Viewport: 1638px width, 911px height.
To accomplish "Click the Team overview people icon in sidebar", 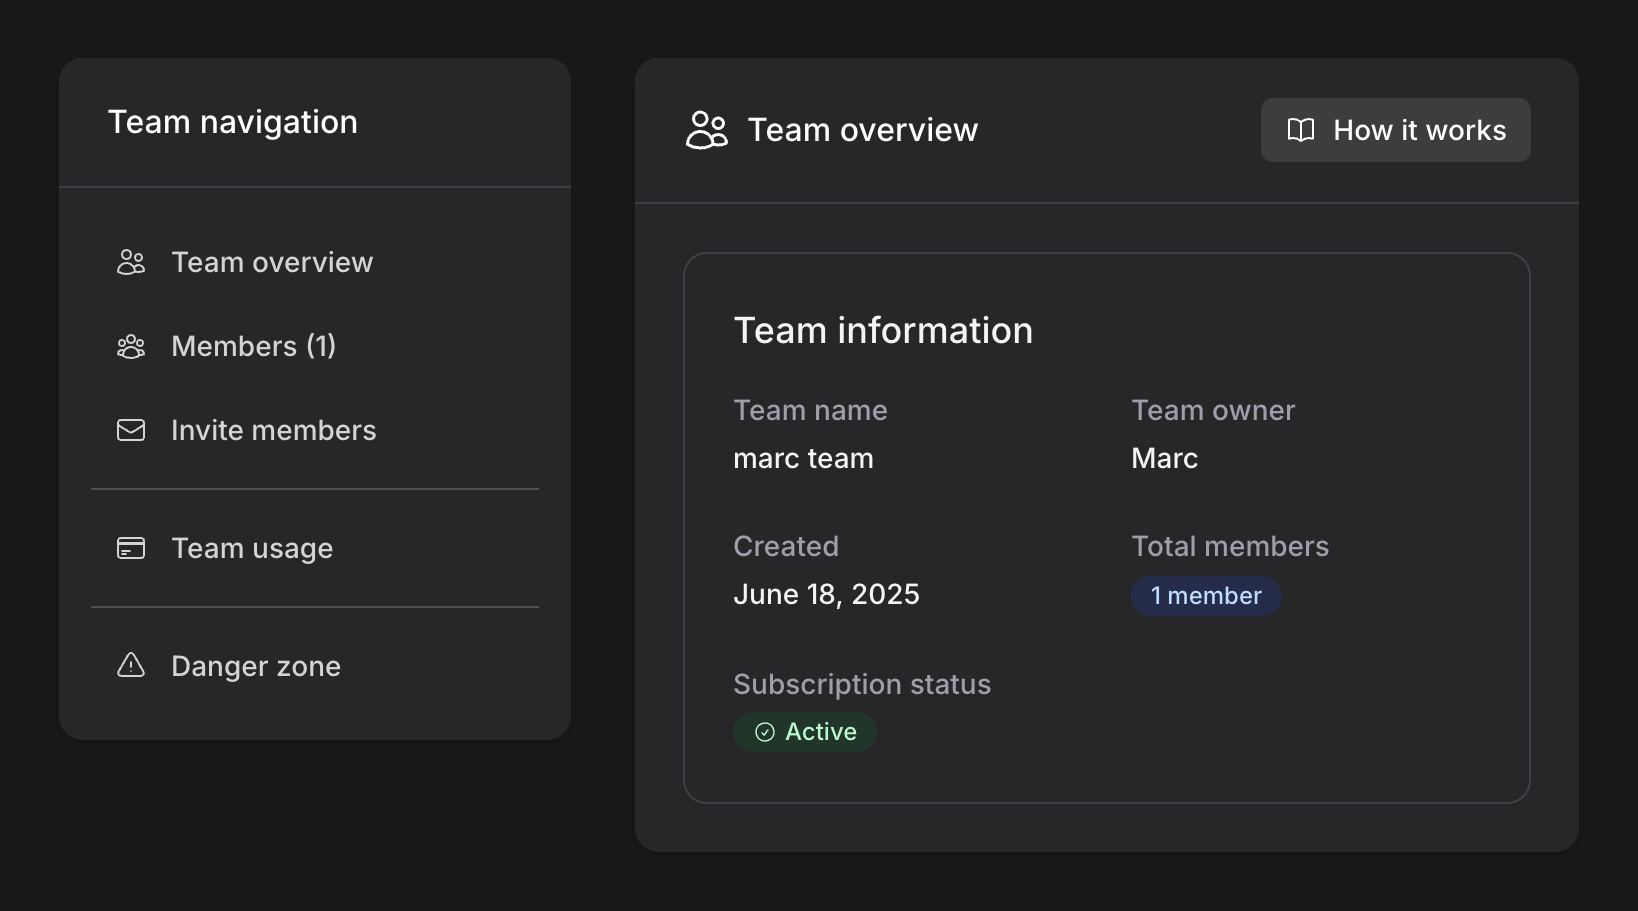I will 131,262.
